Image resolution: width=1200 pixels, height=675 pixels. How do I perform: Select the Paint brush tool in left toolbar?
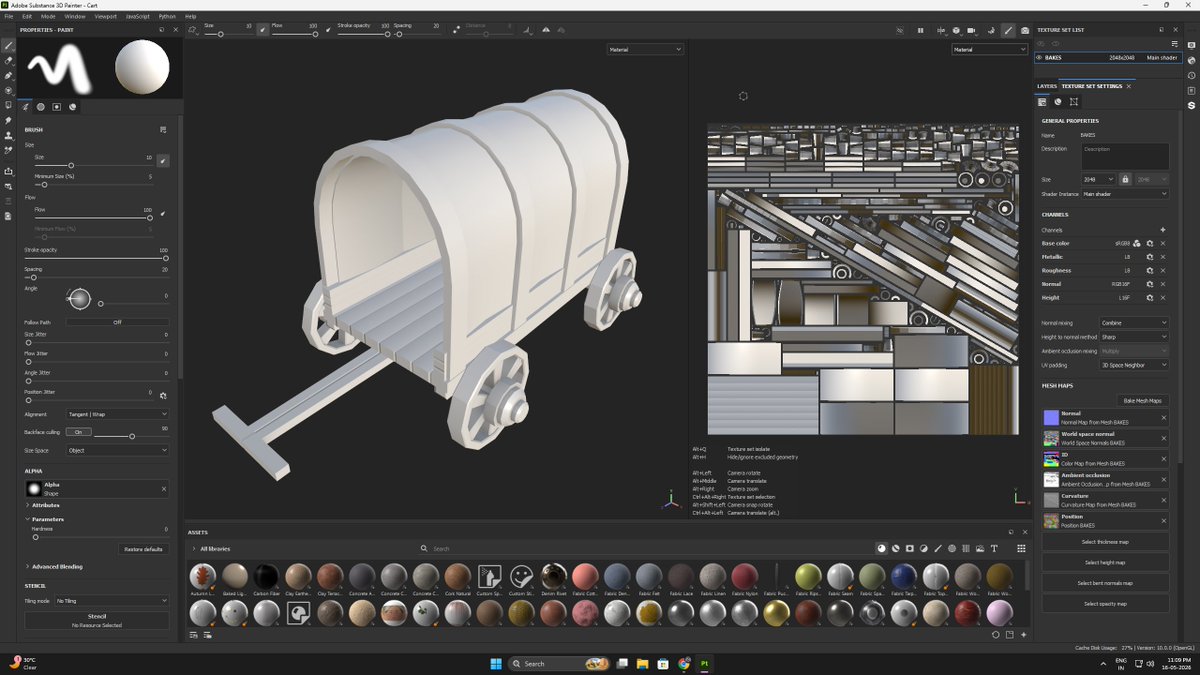[8, 45]
